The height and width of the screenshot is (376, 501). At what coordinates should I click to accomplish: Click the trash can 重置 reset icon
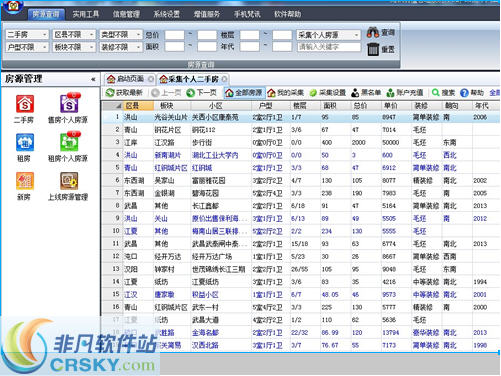373,49
